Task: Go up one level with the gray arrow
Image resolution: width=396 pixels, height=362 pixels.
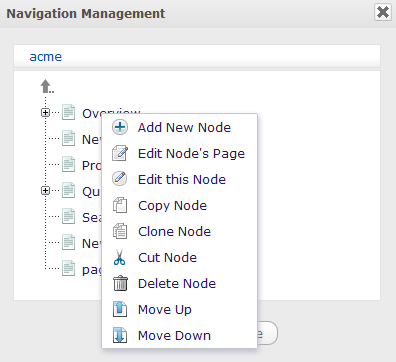Action: (47, 86)
